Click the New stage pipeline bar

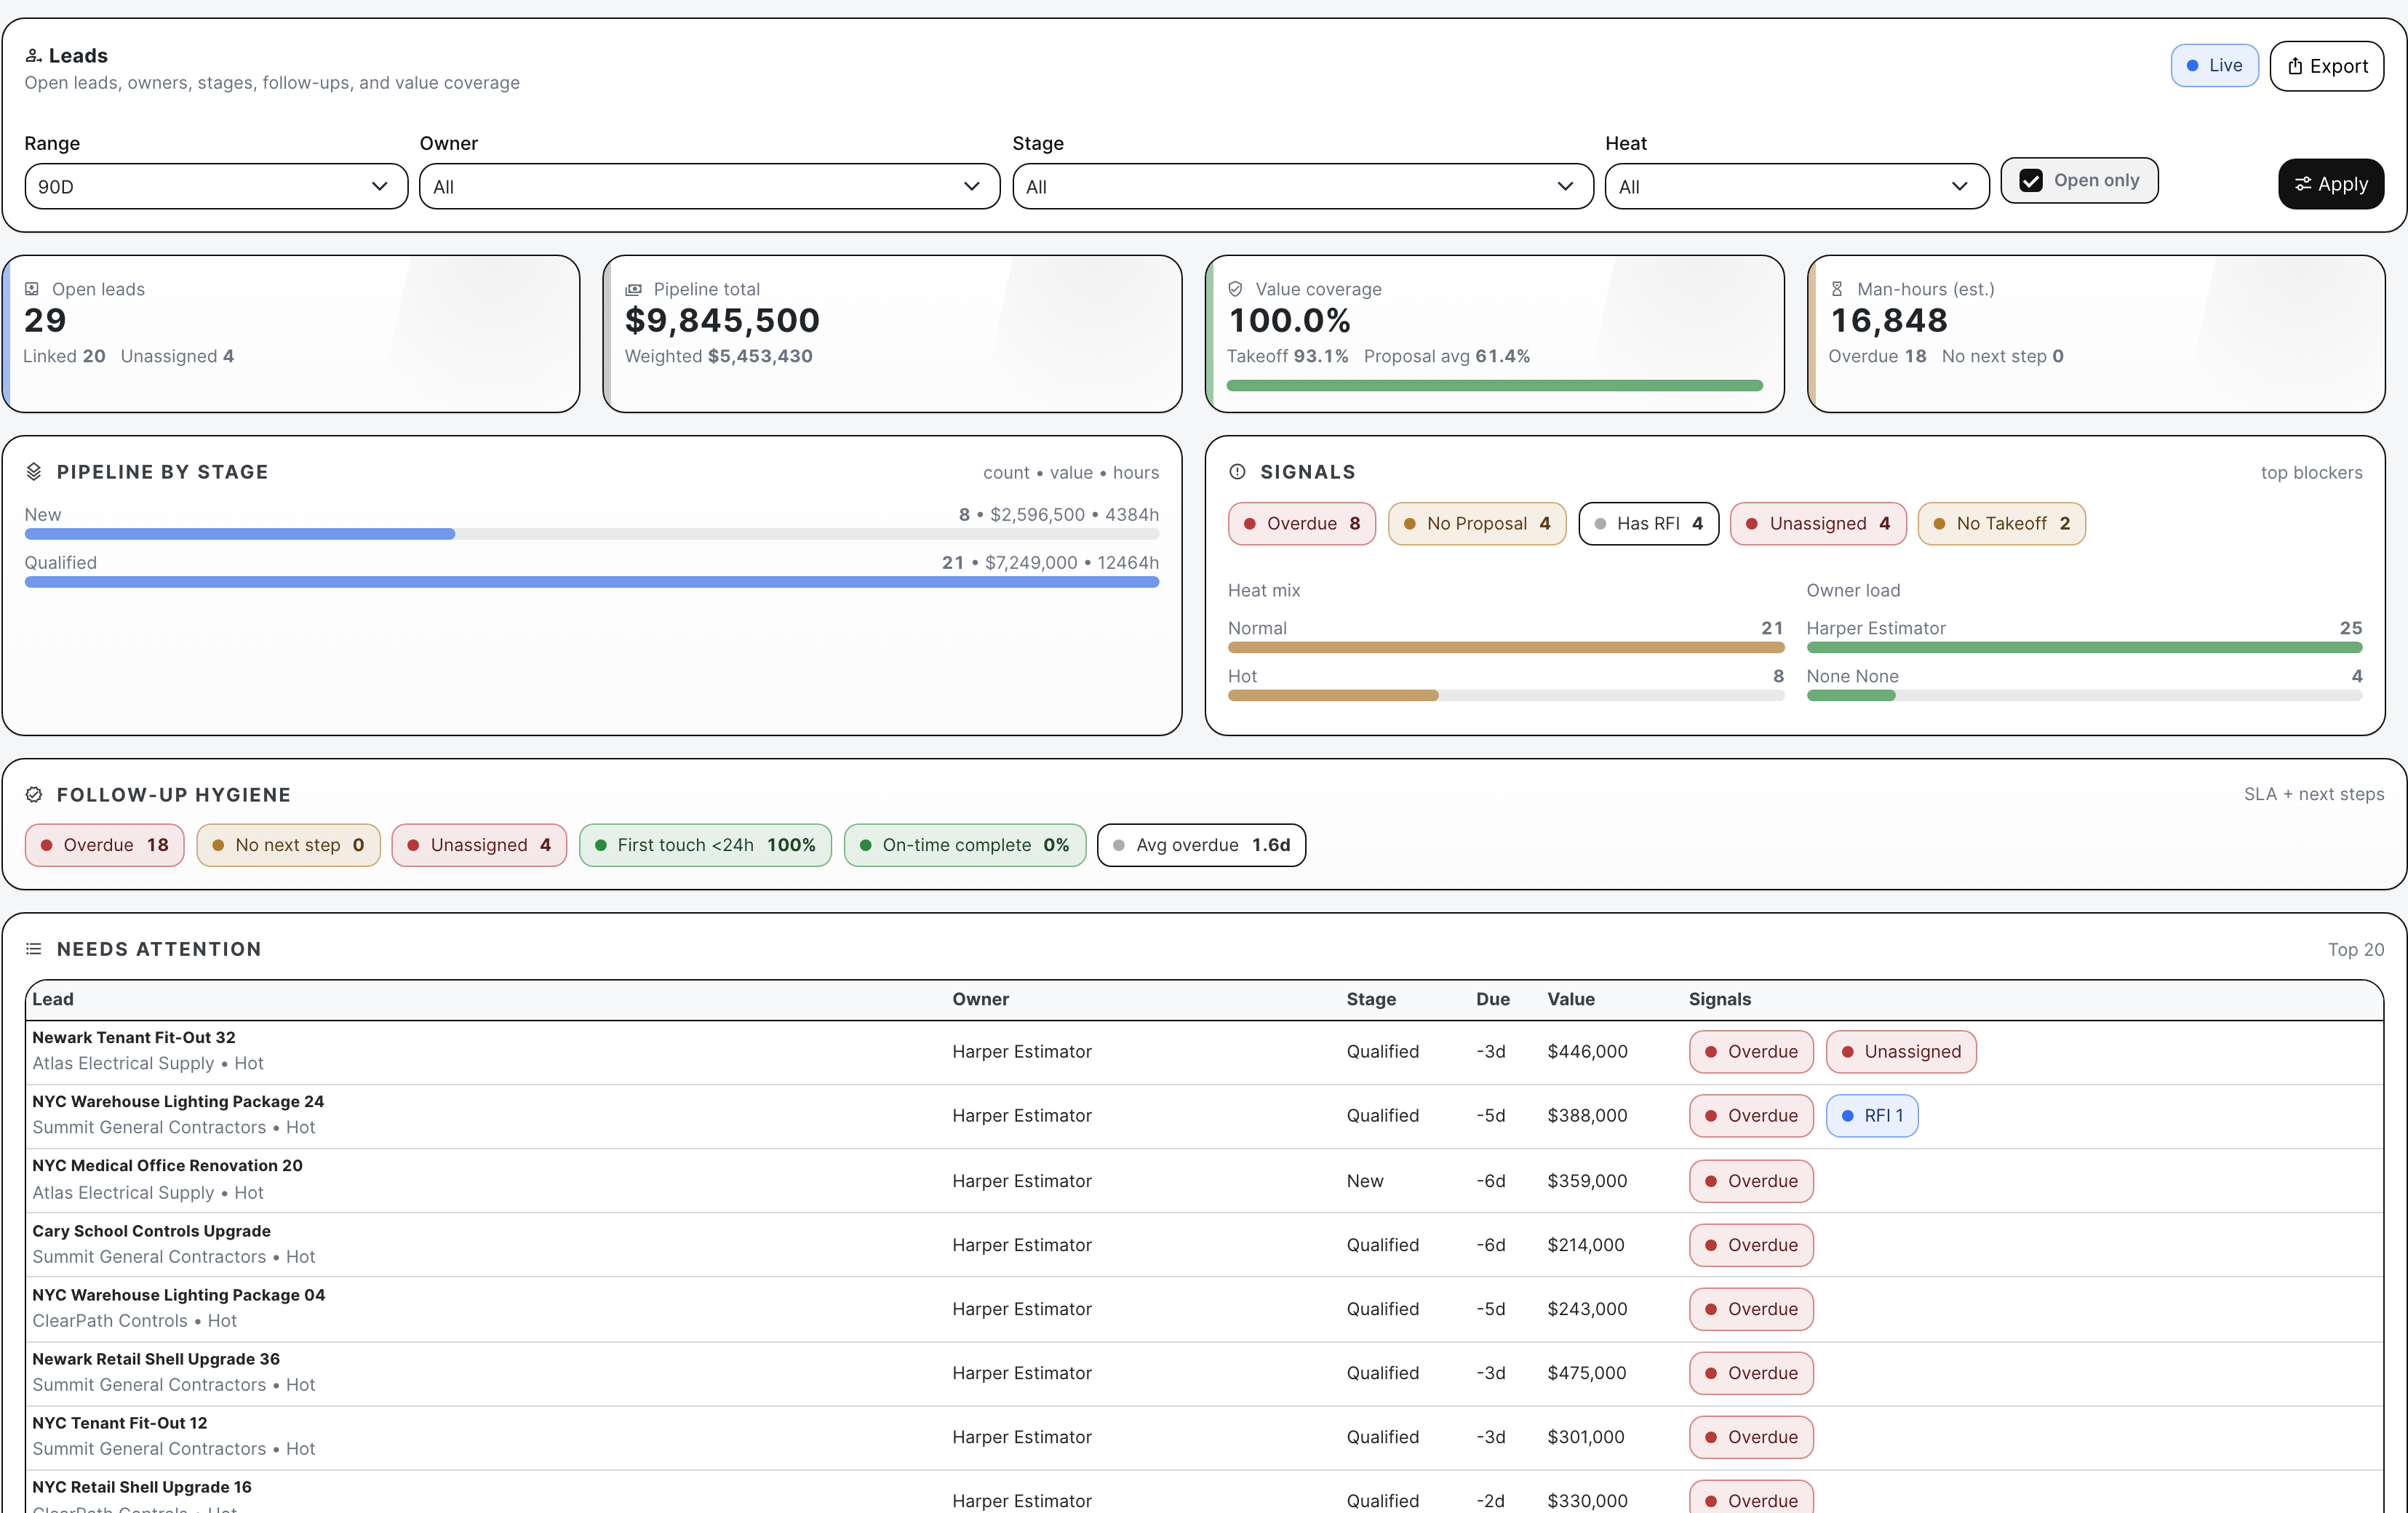(x=592, y=535)
